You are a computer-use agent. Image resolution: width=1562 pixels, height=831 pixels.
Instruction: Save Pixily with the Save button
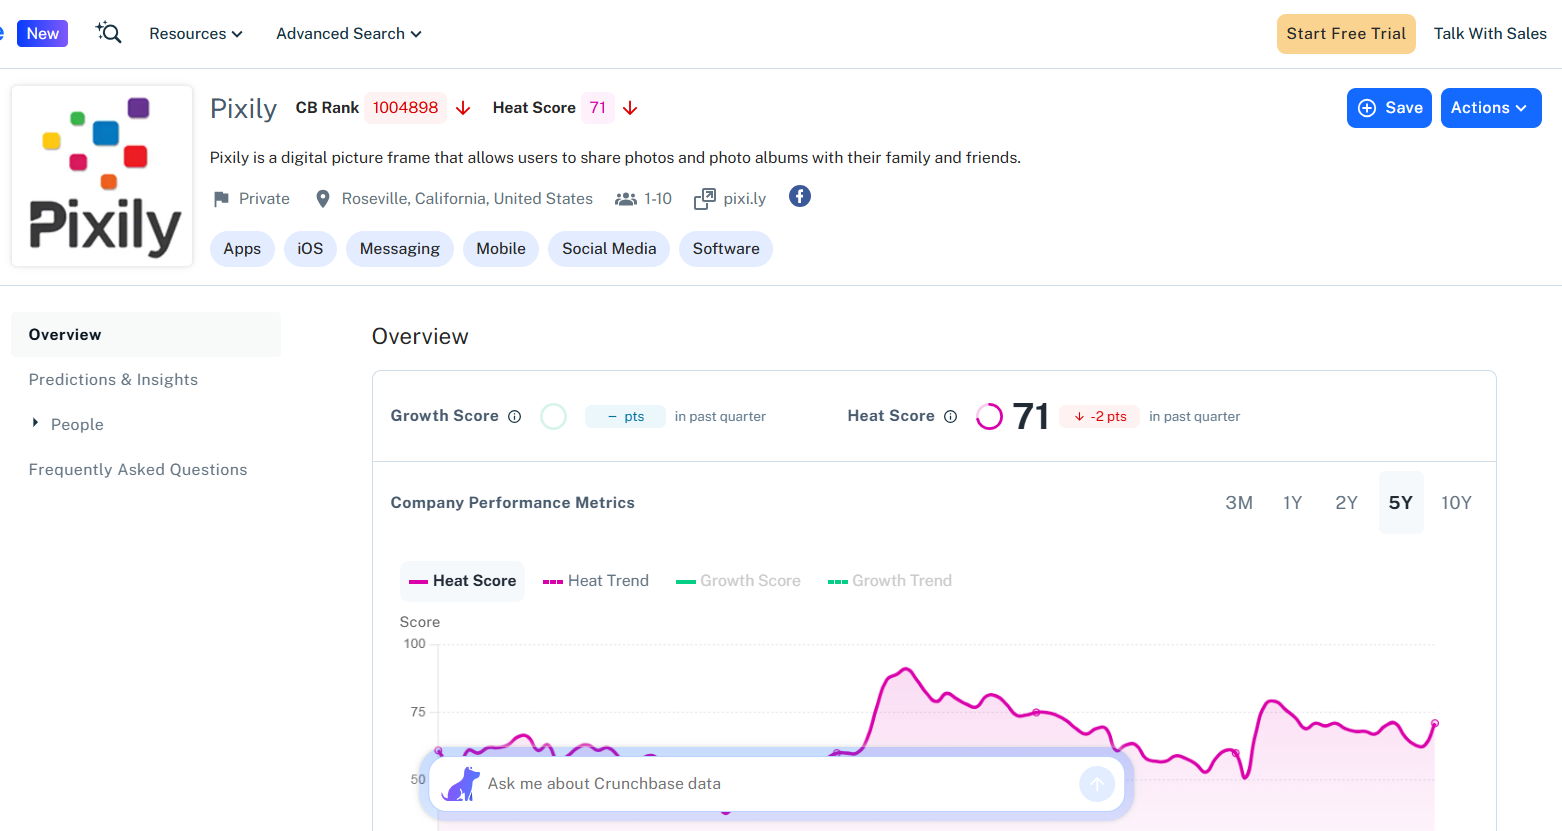1389,108
